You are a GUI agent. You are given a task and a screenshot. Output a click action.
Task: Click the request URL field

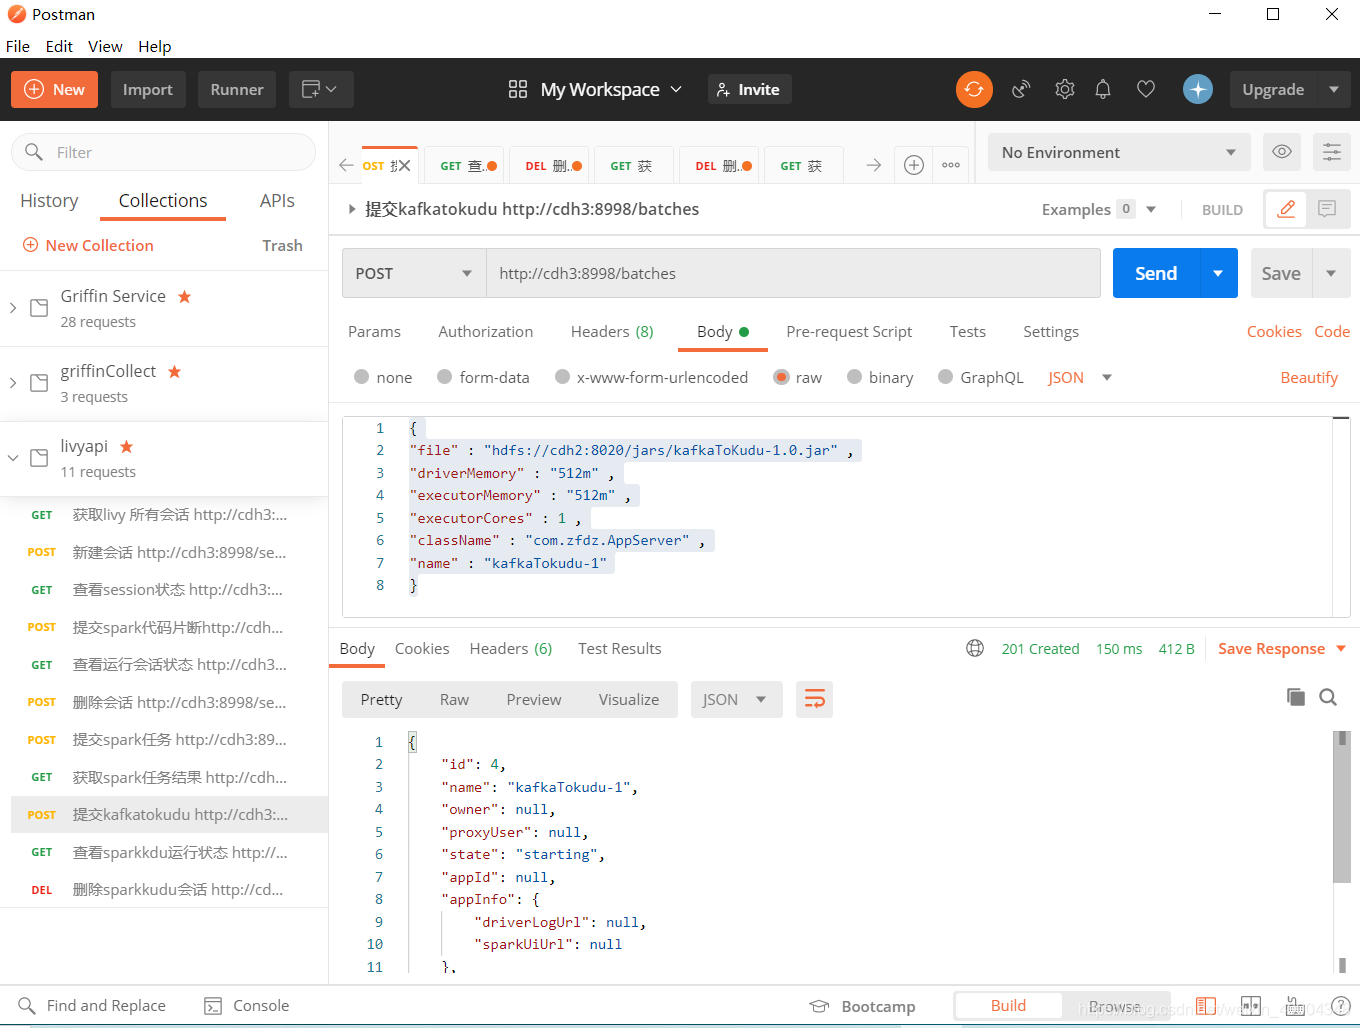coord(793,273)
